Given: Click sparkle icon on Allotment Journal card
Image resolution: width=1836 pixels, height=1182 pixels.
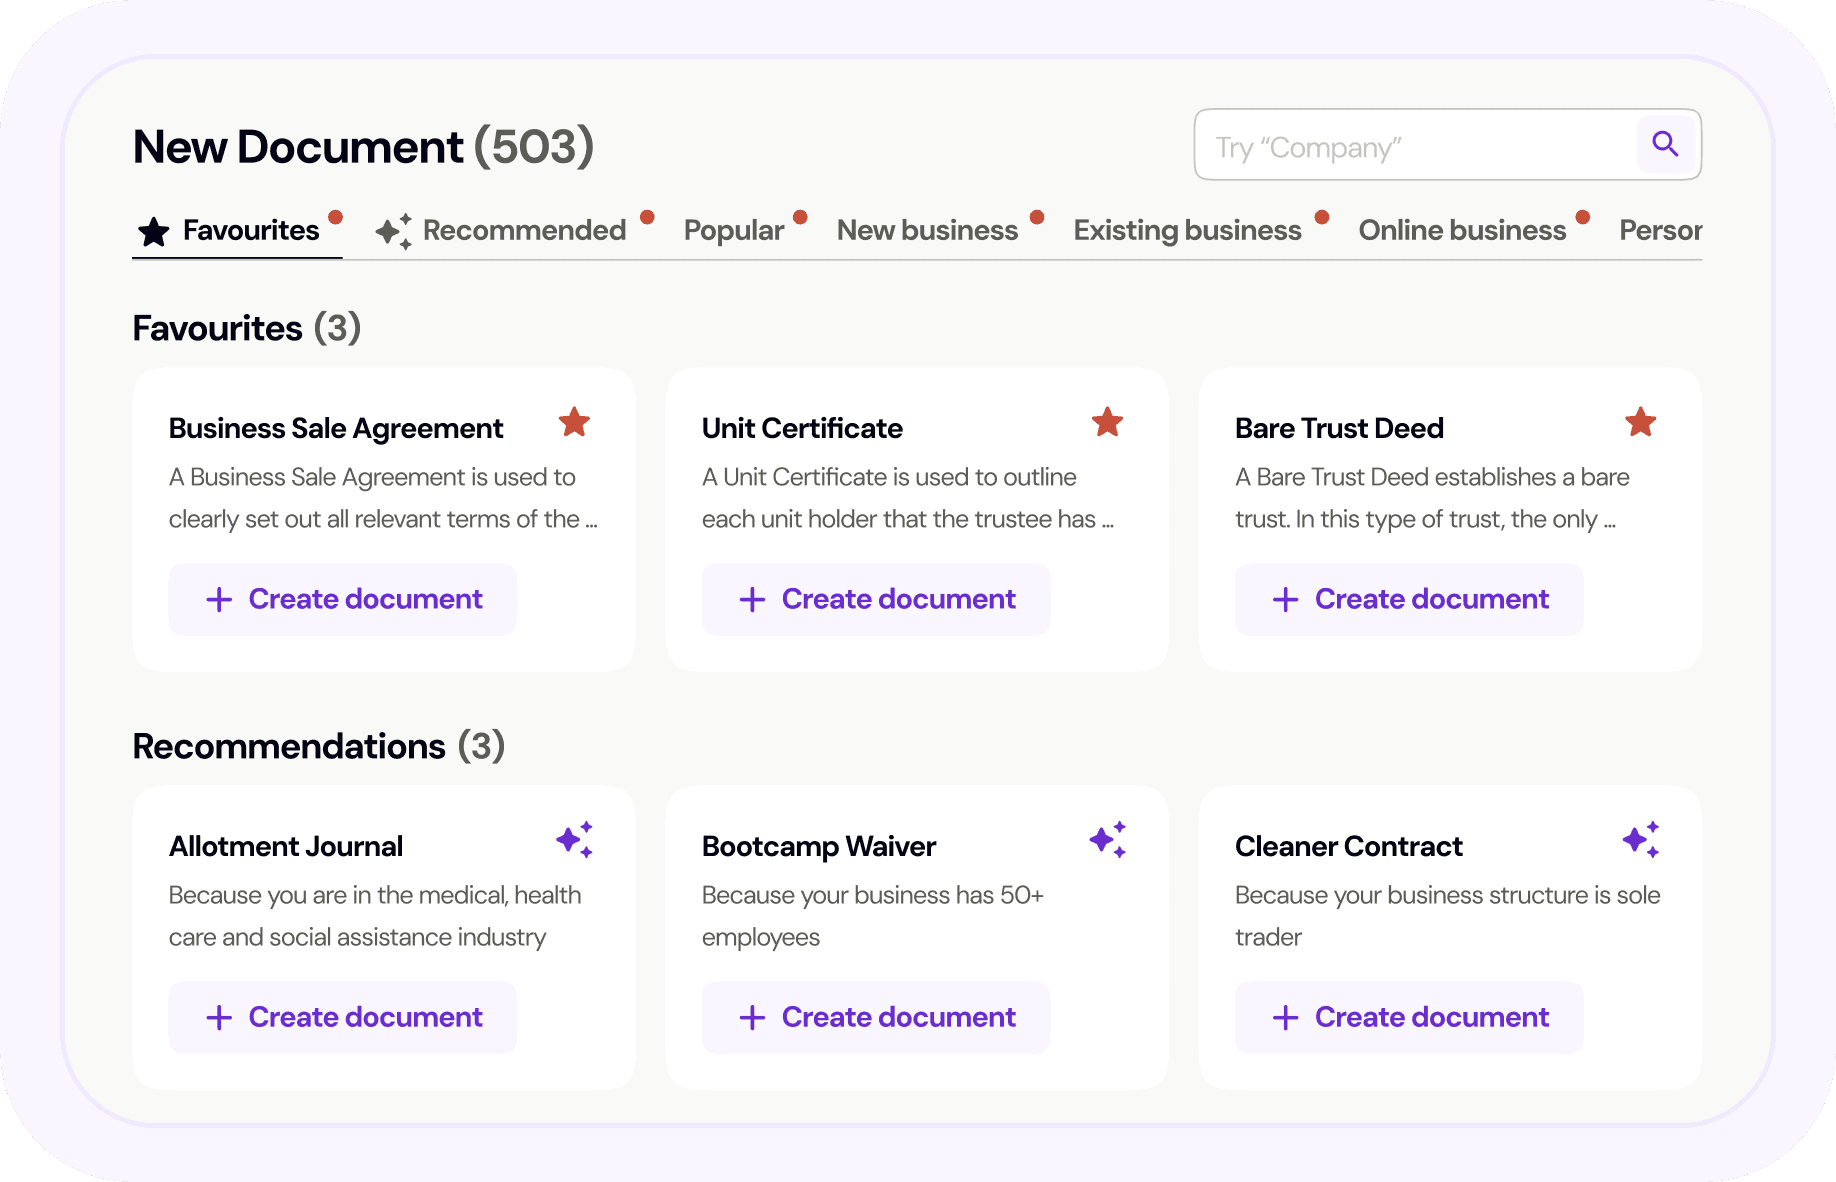Looking at the screenshot, I should 575,840.
